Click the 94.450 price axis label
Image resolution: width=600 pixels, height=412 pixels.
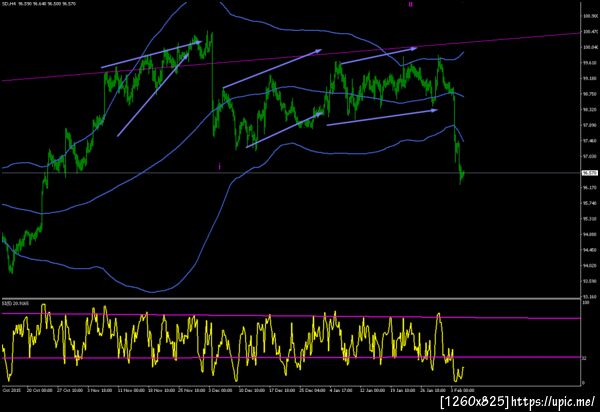coord(590,250)
